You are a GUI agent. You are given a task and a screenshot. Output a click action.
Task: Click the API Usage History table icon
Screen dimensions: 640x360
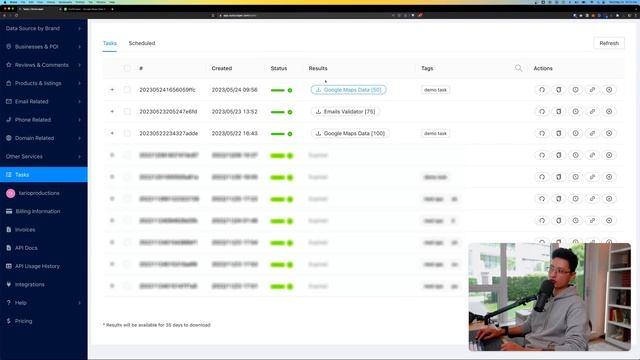pos(9,266)
